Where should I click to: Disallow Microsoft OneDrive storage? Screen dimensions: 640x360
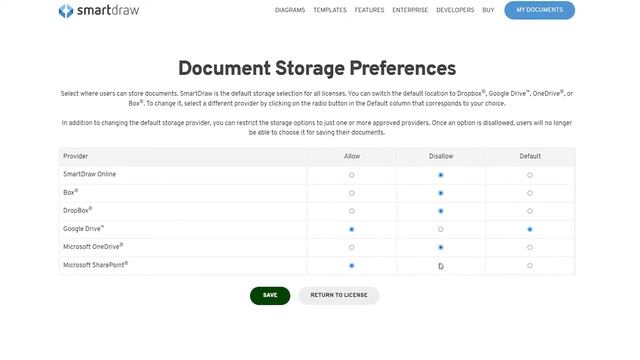440,247
